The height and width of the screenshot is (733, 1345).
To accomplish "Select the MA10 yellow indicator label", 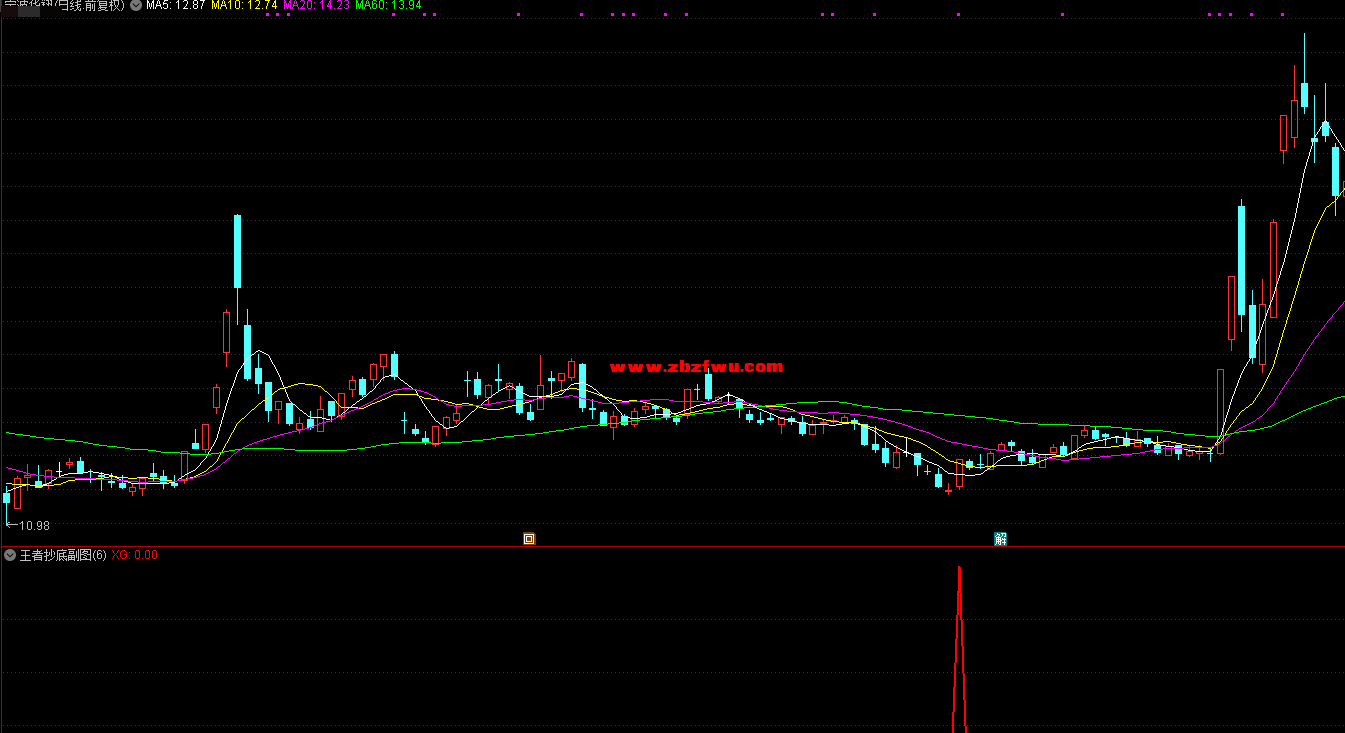I will (243, 5).
